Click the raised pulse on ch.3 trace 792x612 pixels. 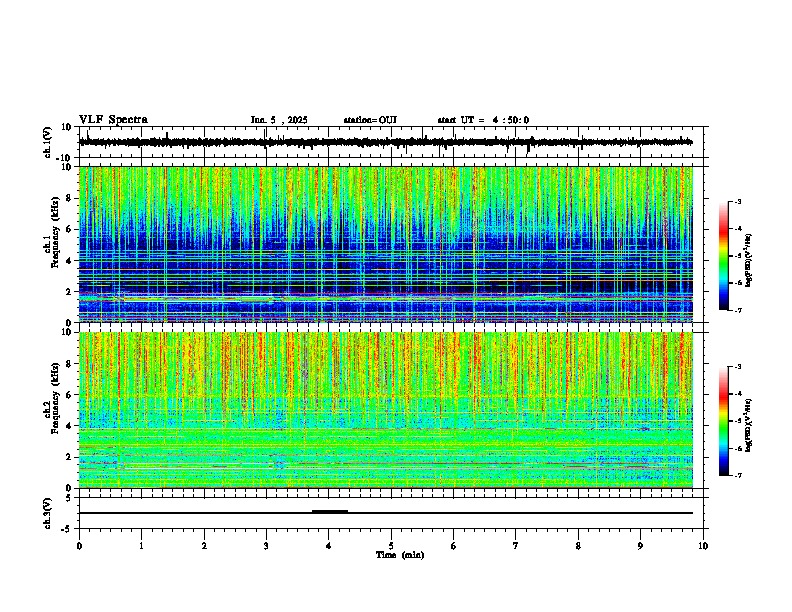coord(330,511)
